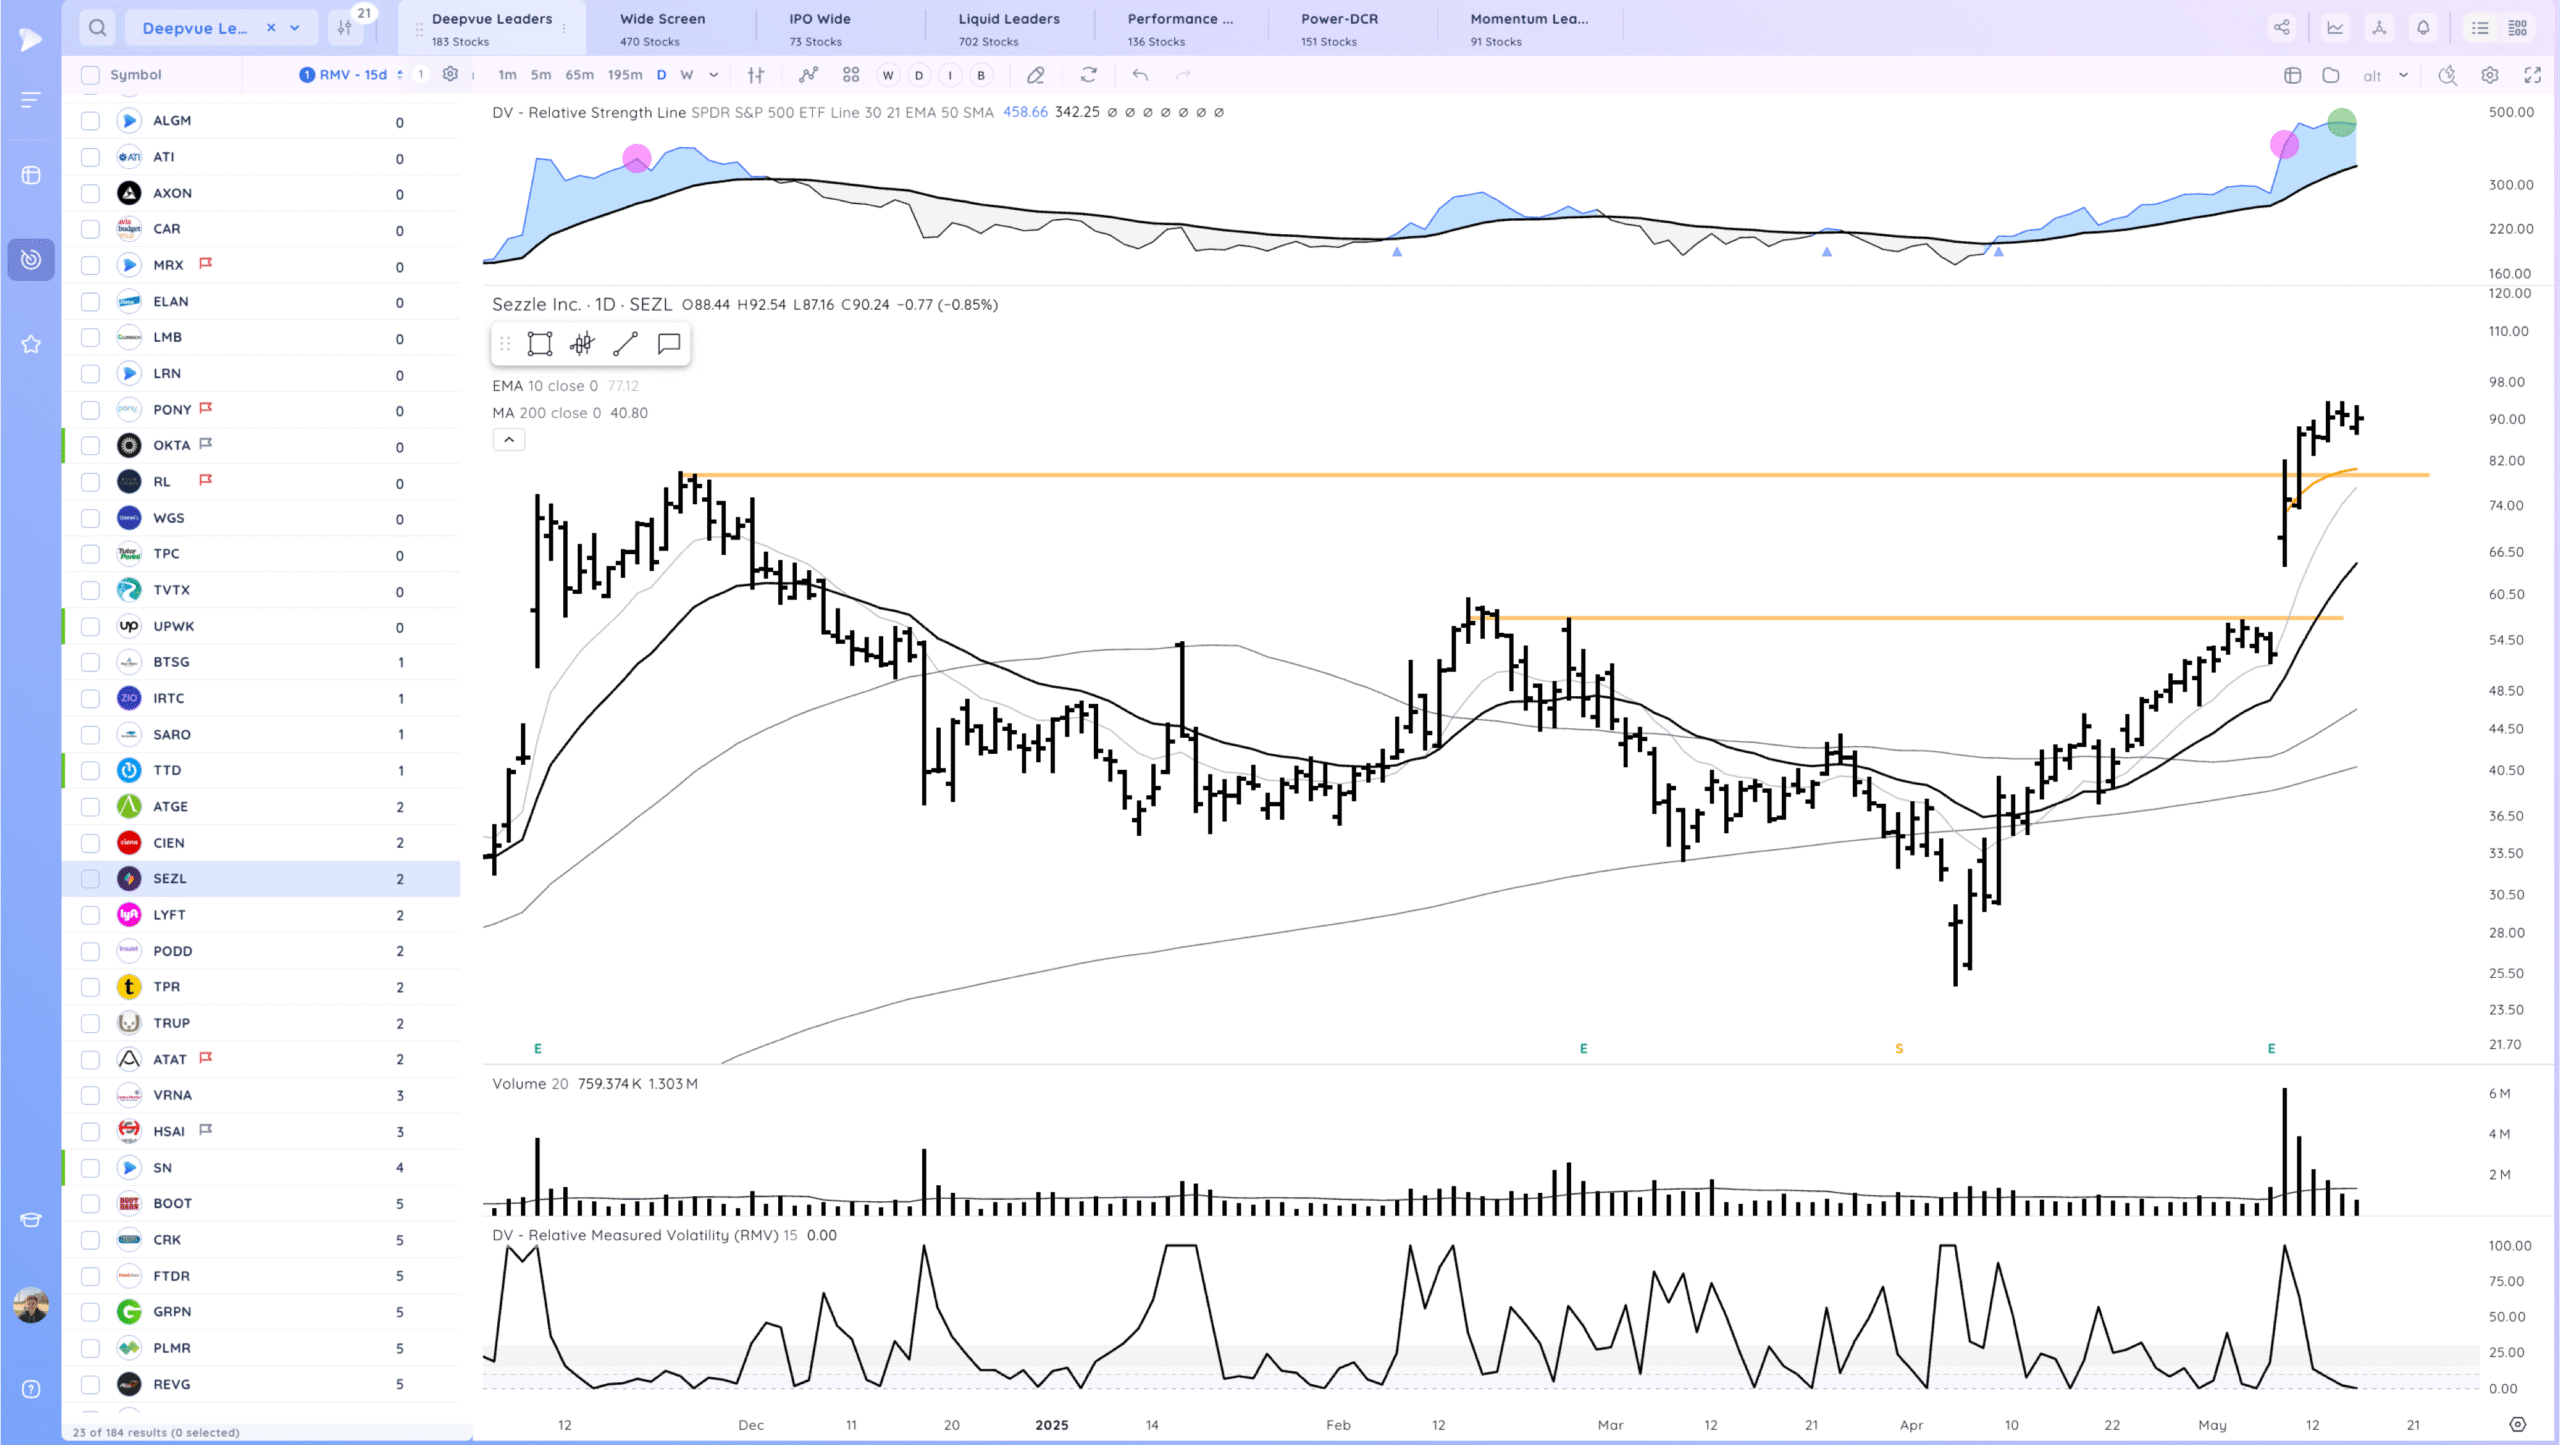Open the screener filters icon with badge 21

click(x=346, y=28)
